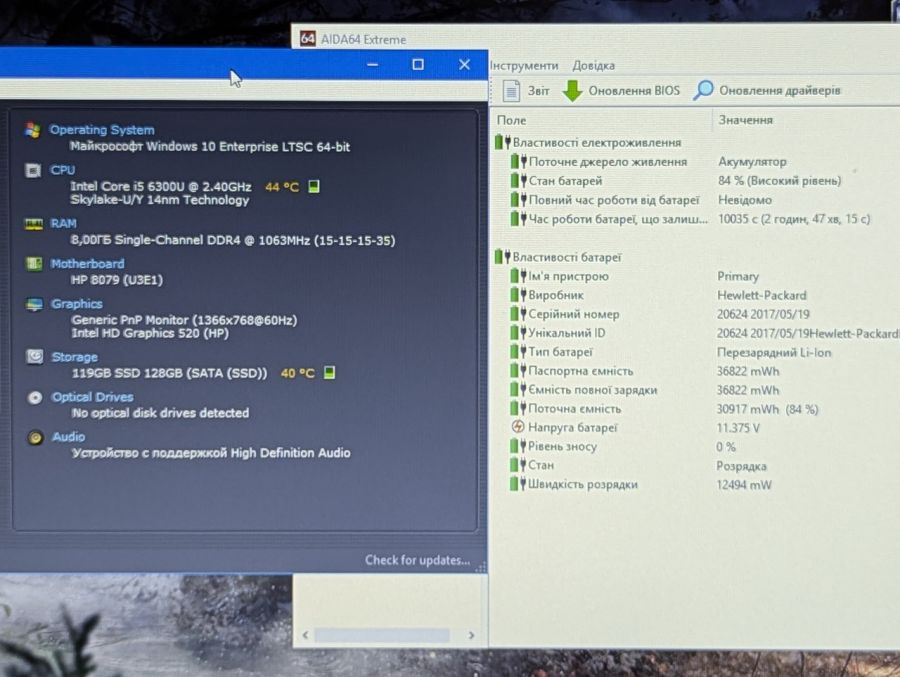Click the AIDA64 horizontal scrollbar thumb

click(x=382, y=635)
